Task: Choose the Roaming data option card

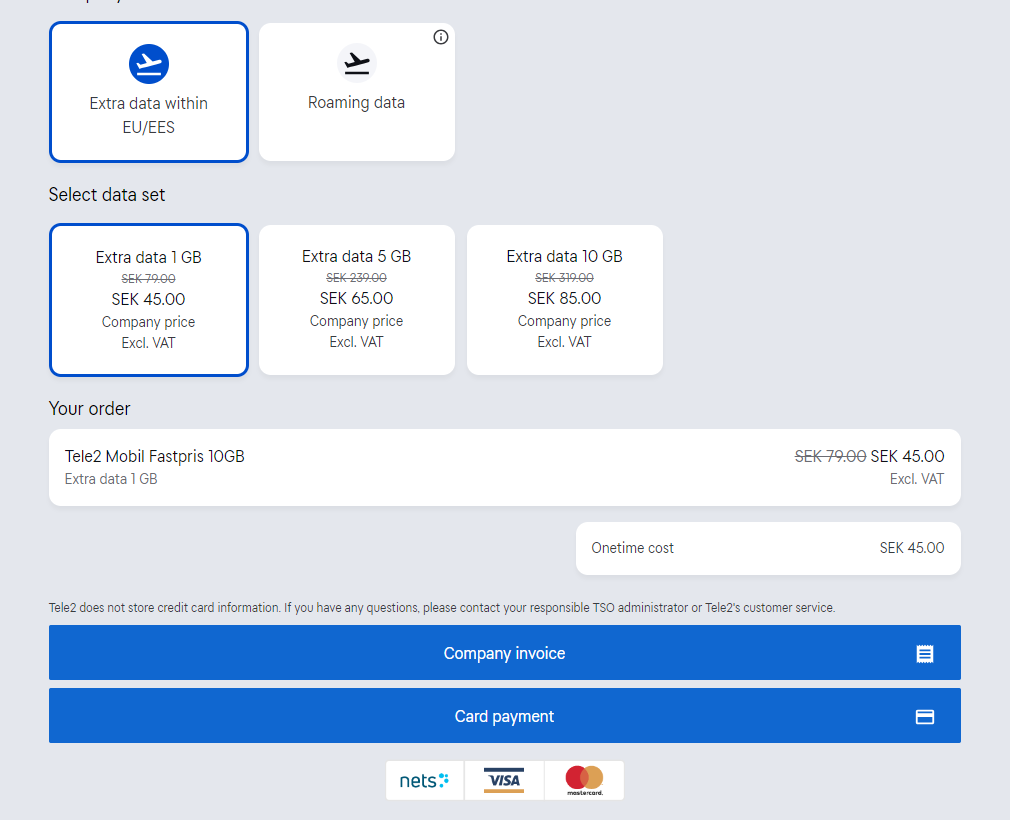Action: pyautogui.click(x=357, y=92)
